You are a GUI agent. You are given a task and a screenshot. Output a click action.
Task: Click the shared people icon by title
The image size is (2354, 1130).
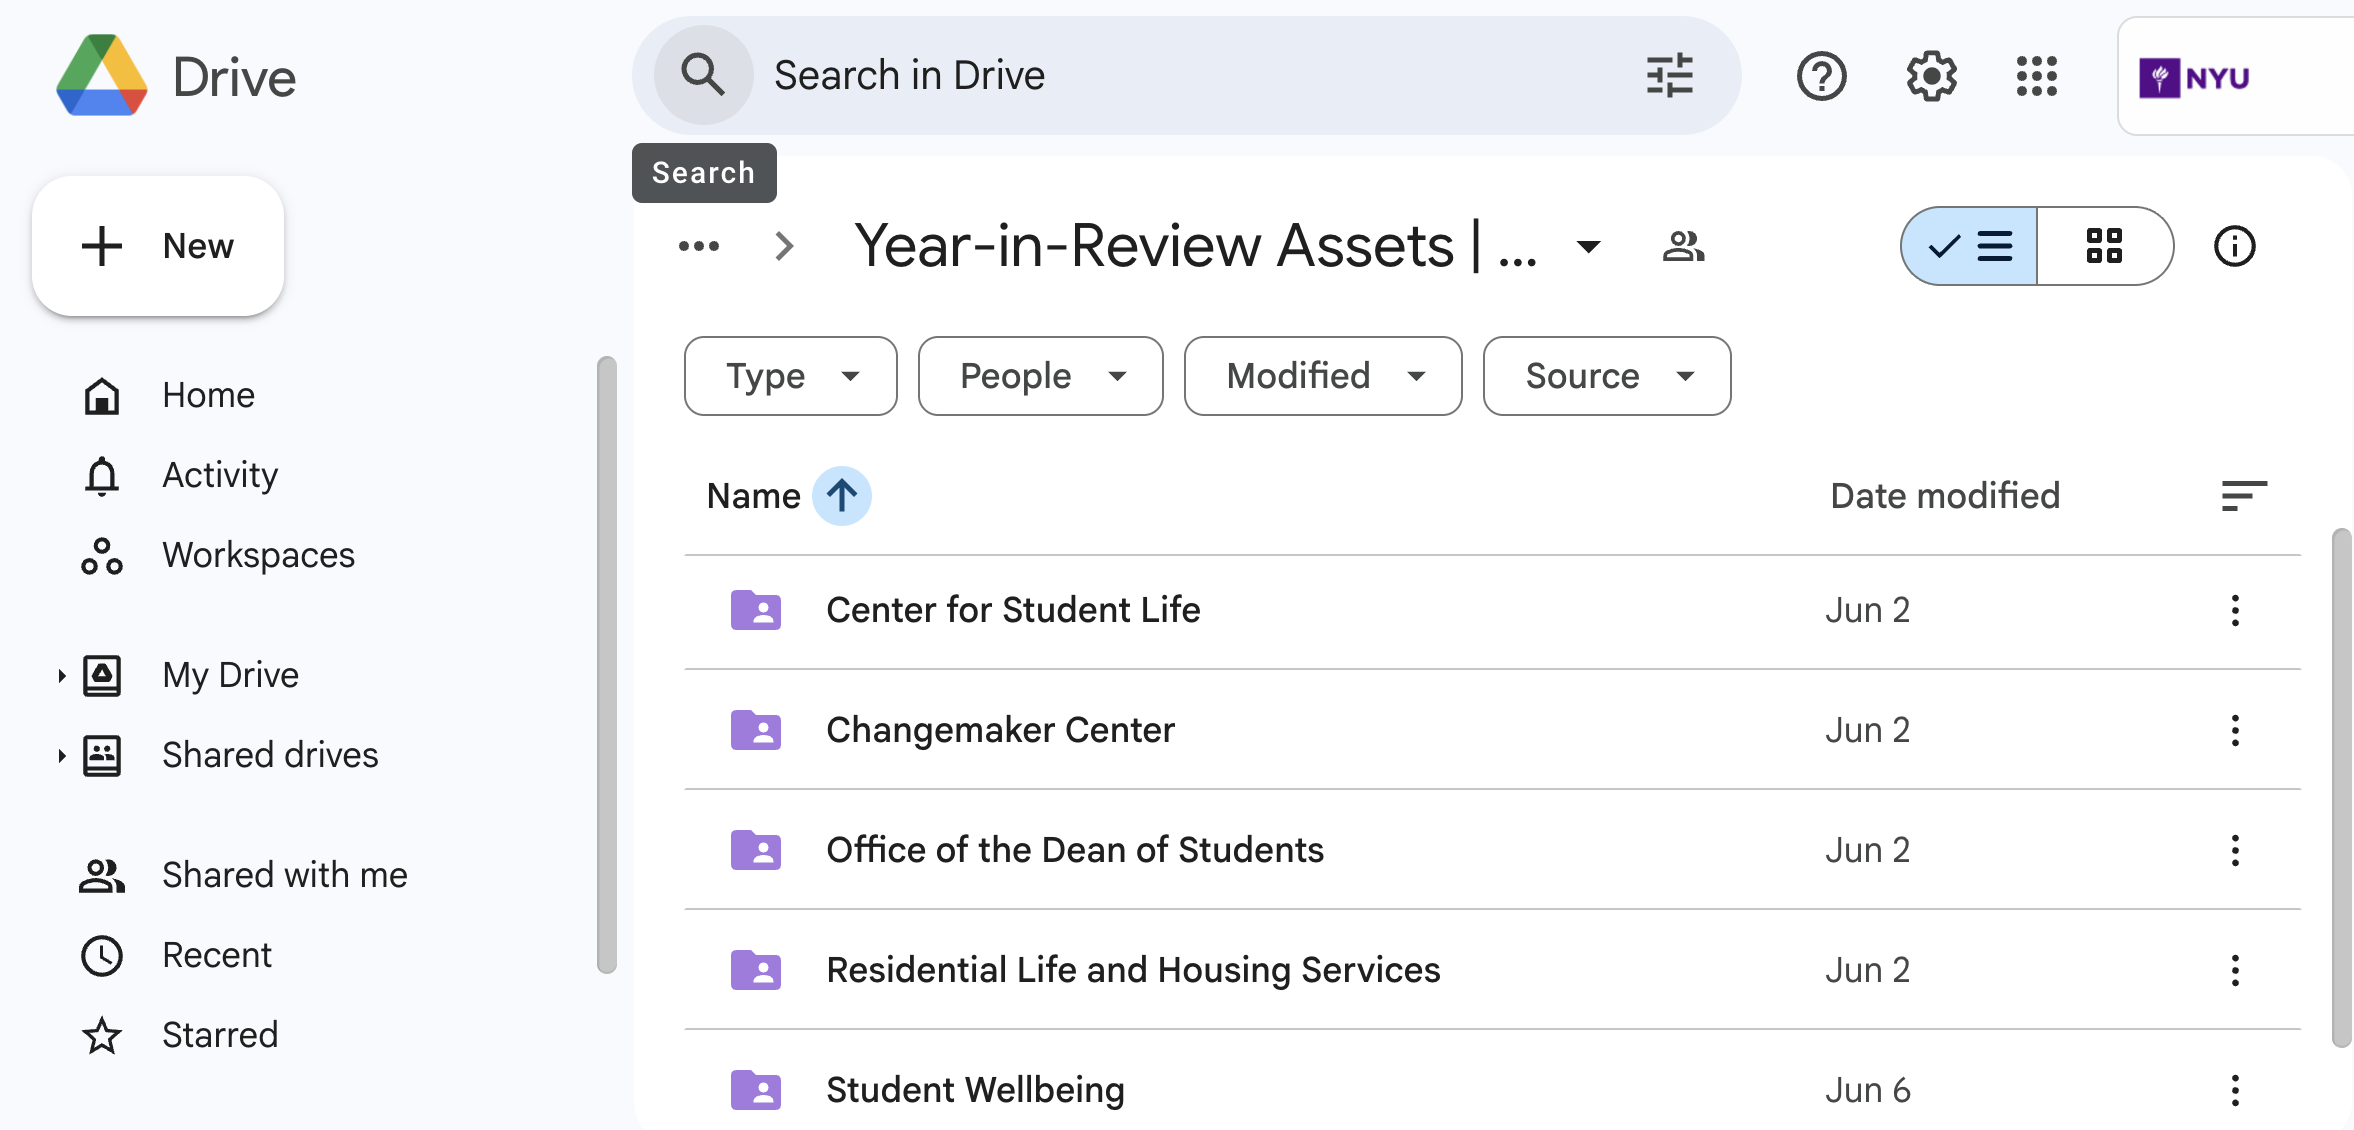[x=1683, y=246]
